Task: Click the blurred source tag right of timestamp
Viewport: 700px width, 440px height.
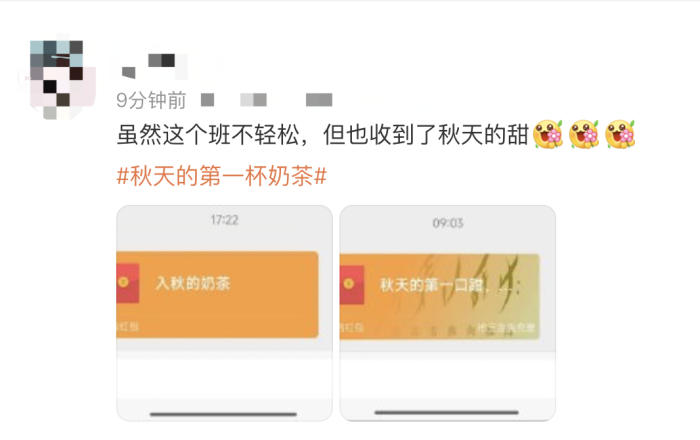Action: pos(319,100)
